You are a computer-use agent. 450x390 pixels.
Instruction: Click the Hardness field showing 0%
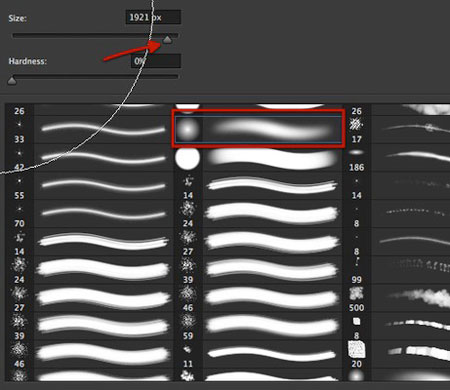[156, 61]
